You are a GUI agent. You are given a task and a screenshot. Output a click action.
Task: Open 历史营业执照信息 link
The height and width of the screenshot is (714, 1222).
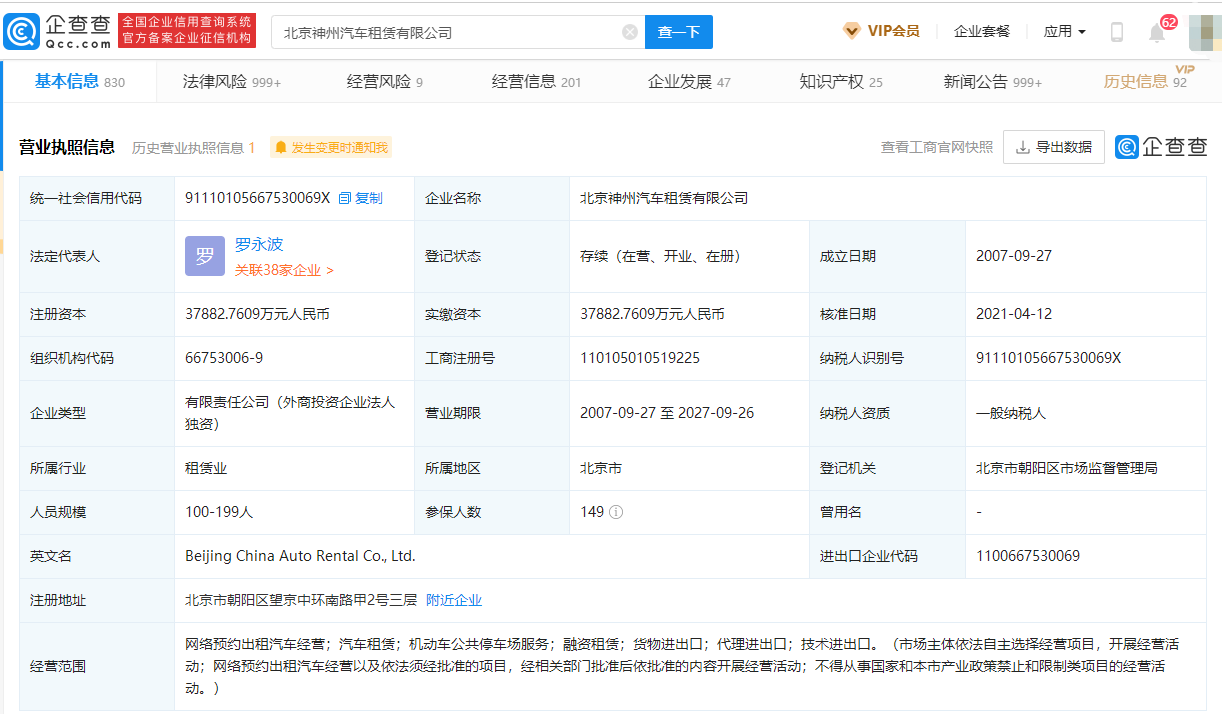pos(193,148)
